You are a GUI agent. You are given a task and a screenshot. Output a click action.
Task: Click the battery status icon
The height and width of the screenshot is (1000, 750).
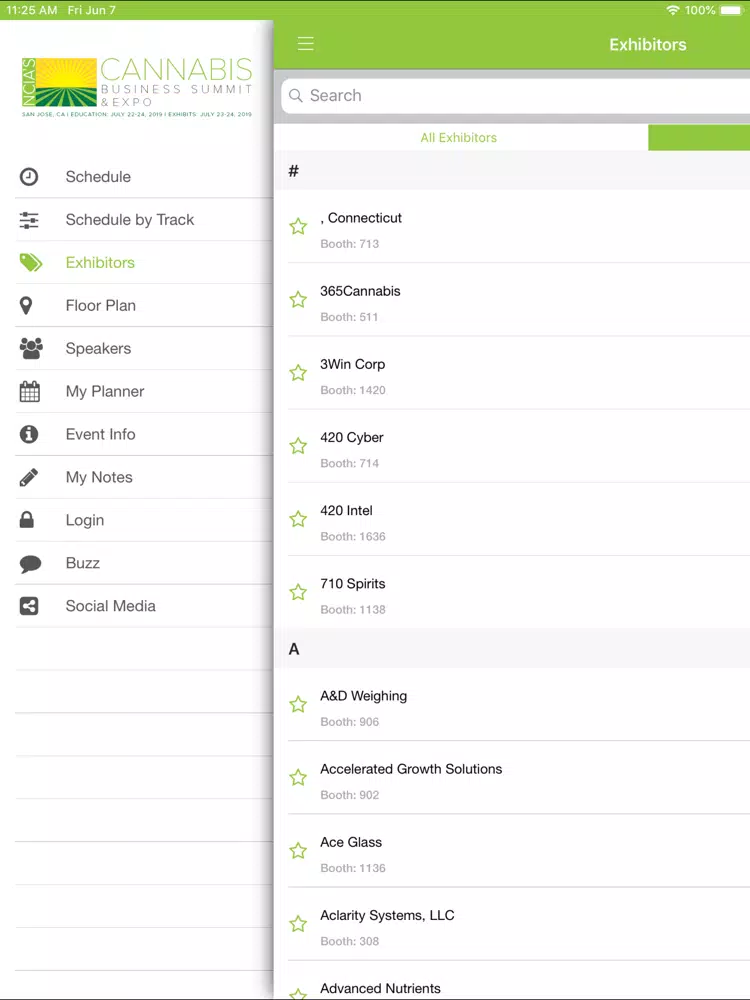click(732, 10)
